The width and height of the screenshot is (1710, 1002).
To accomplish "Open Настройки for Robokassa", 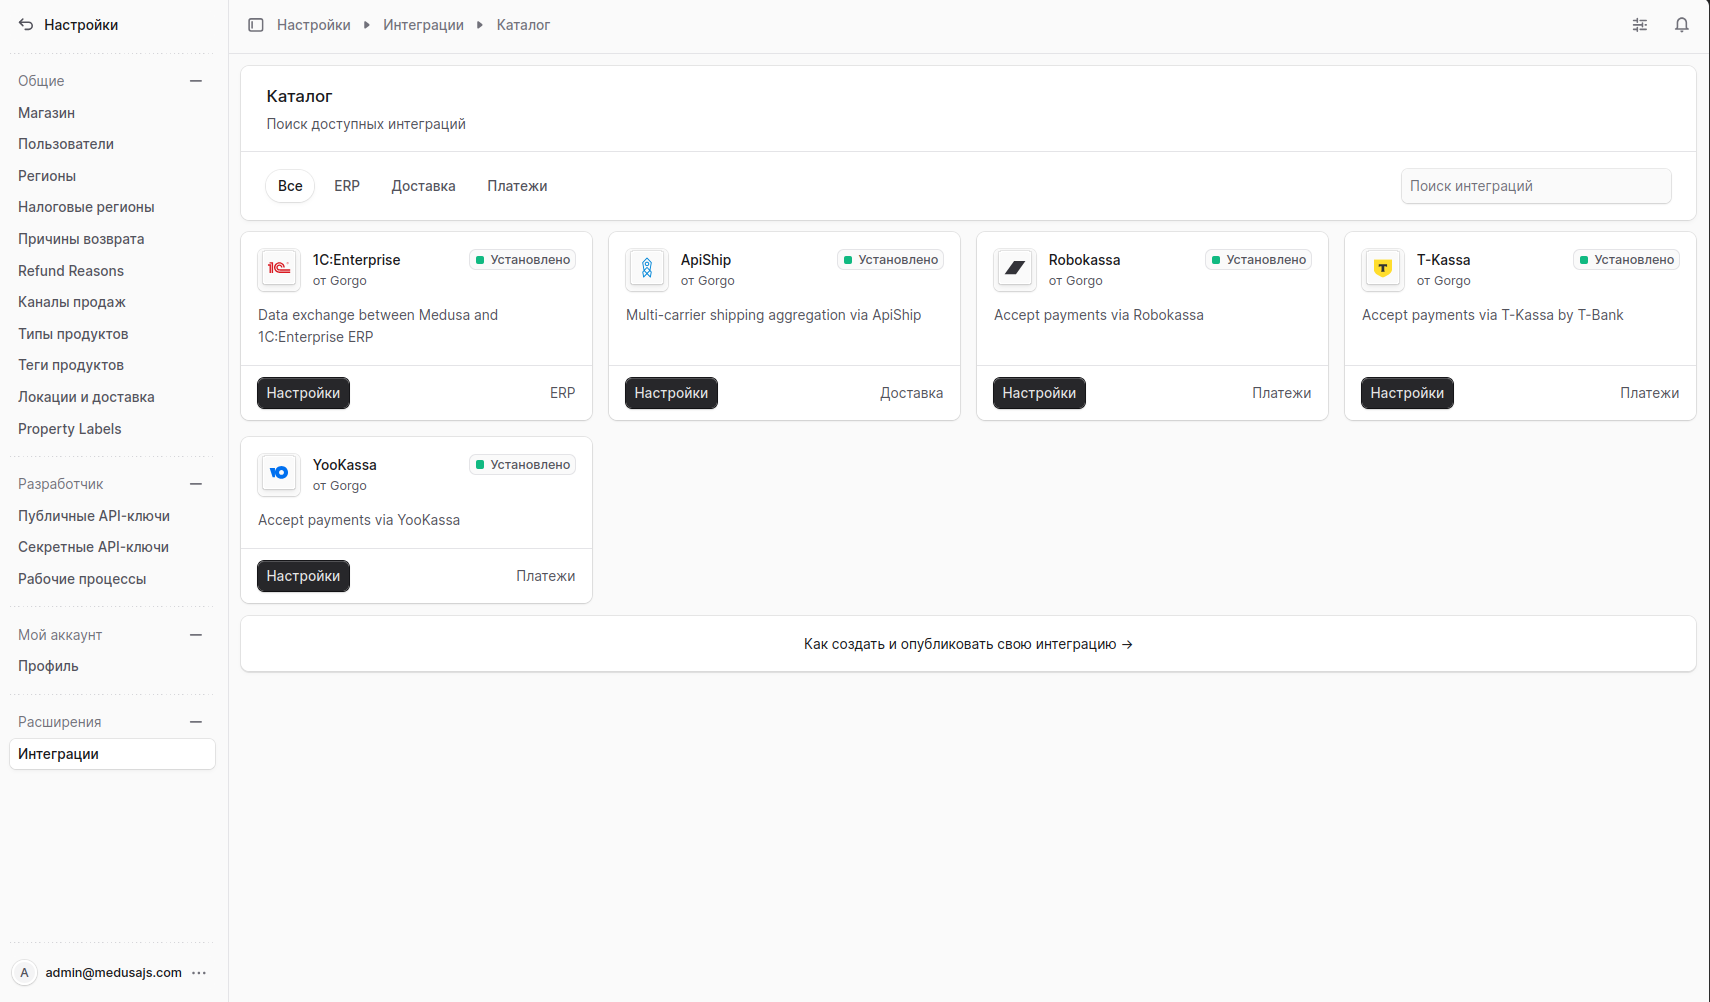I will click(1039, 393).
